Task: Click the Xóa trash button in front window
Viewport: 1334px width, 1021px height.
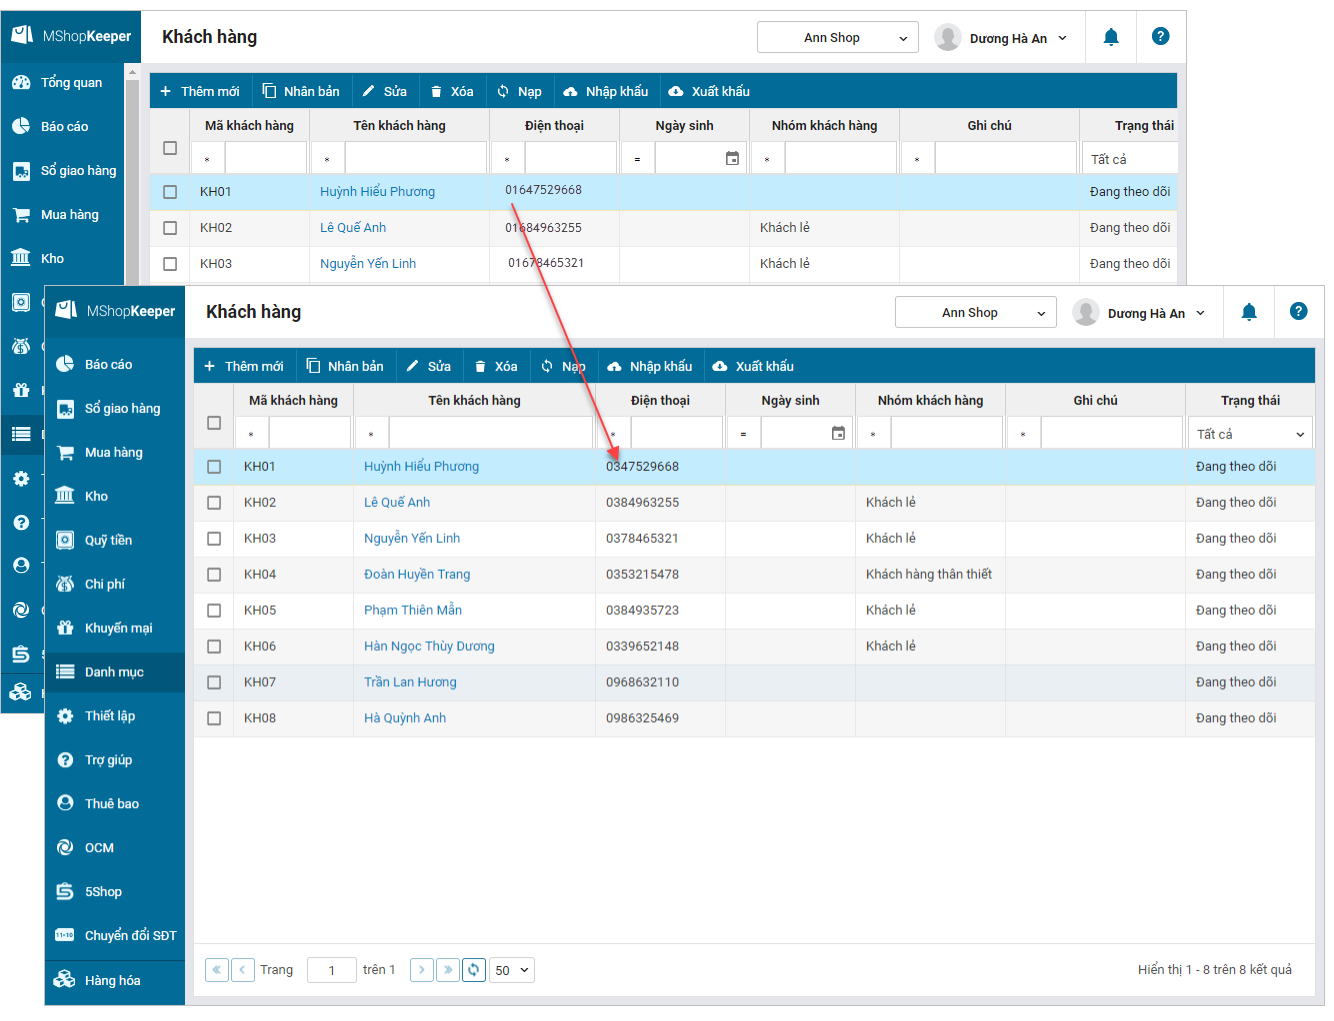Action: [495, 366]
